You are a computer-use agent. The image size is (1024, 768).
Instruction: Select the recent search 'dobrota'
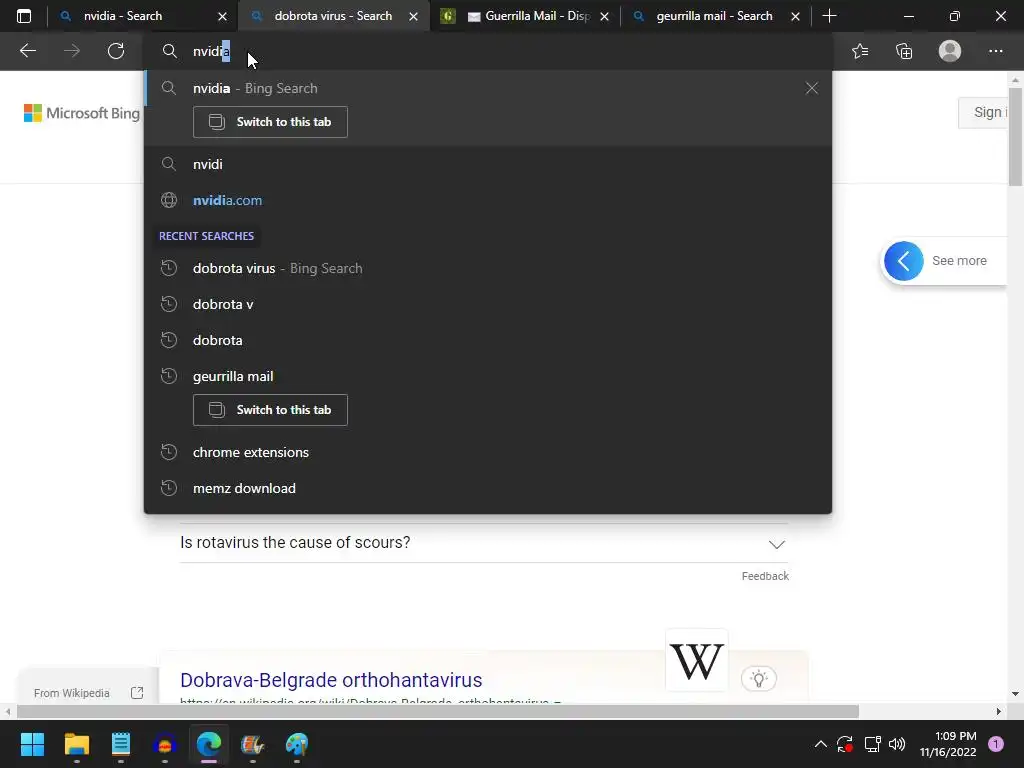(x=488, y=340)
